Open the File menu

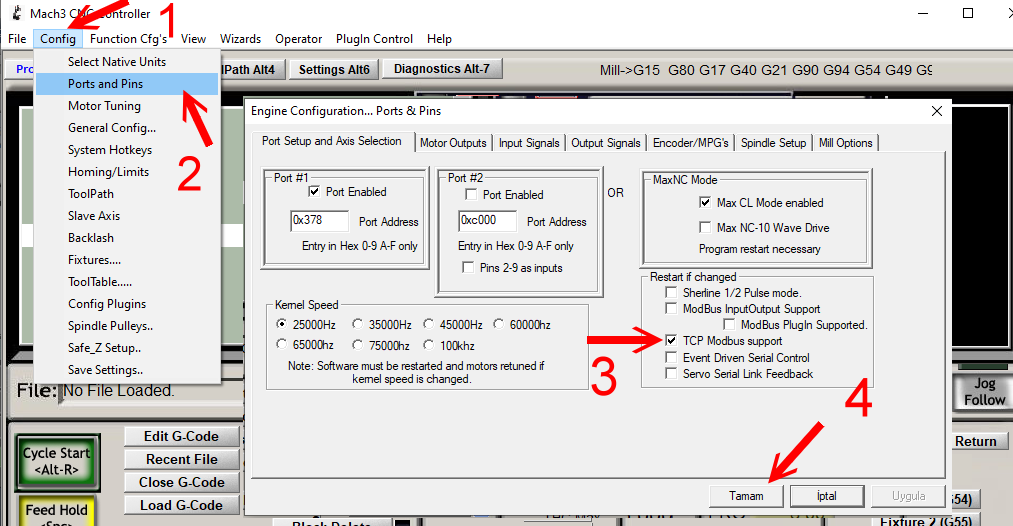[x=17, y=39]
